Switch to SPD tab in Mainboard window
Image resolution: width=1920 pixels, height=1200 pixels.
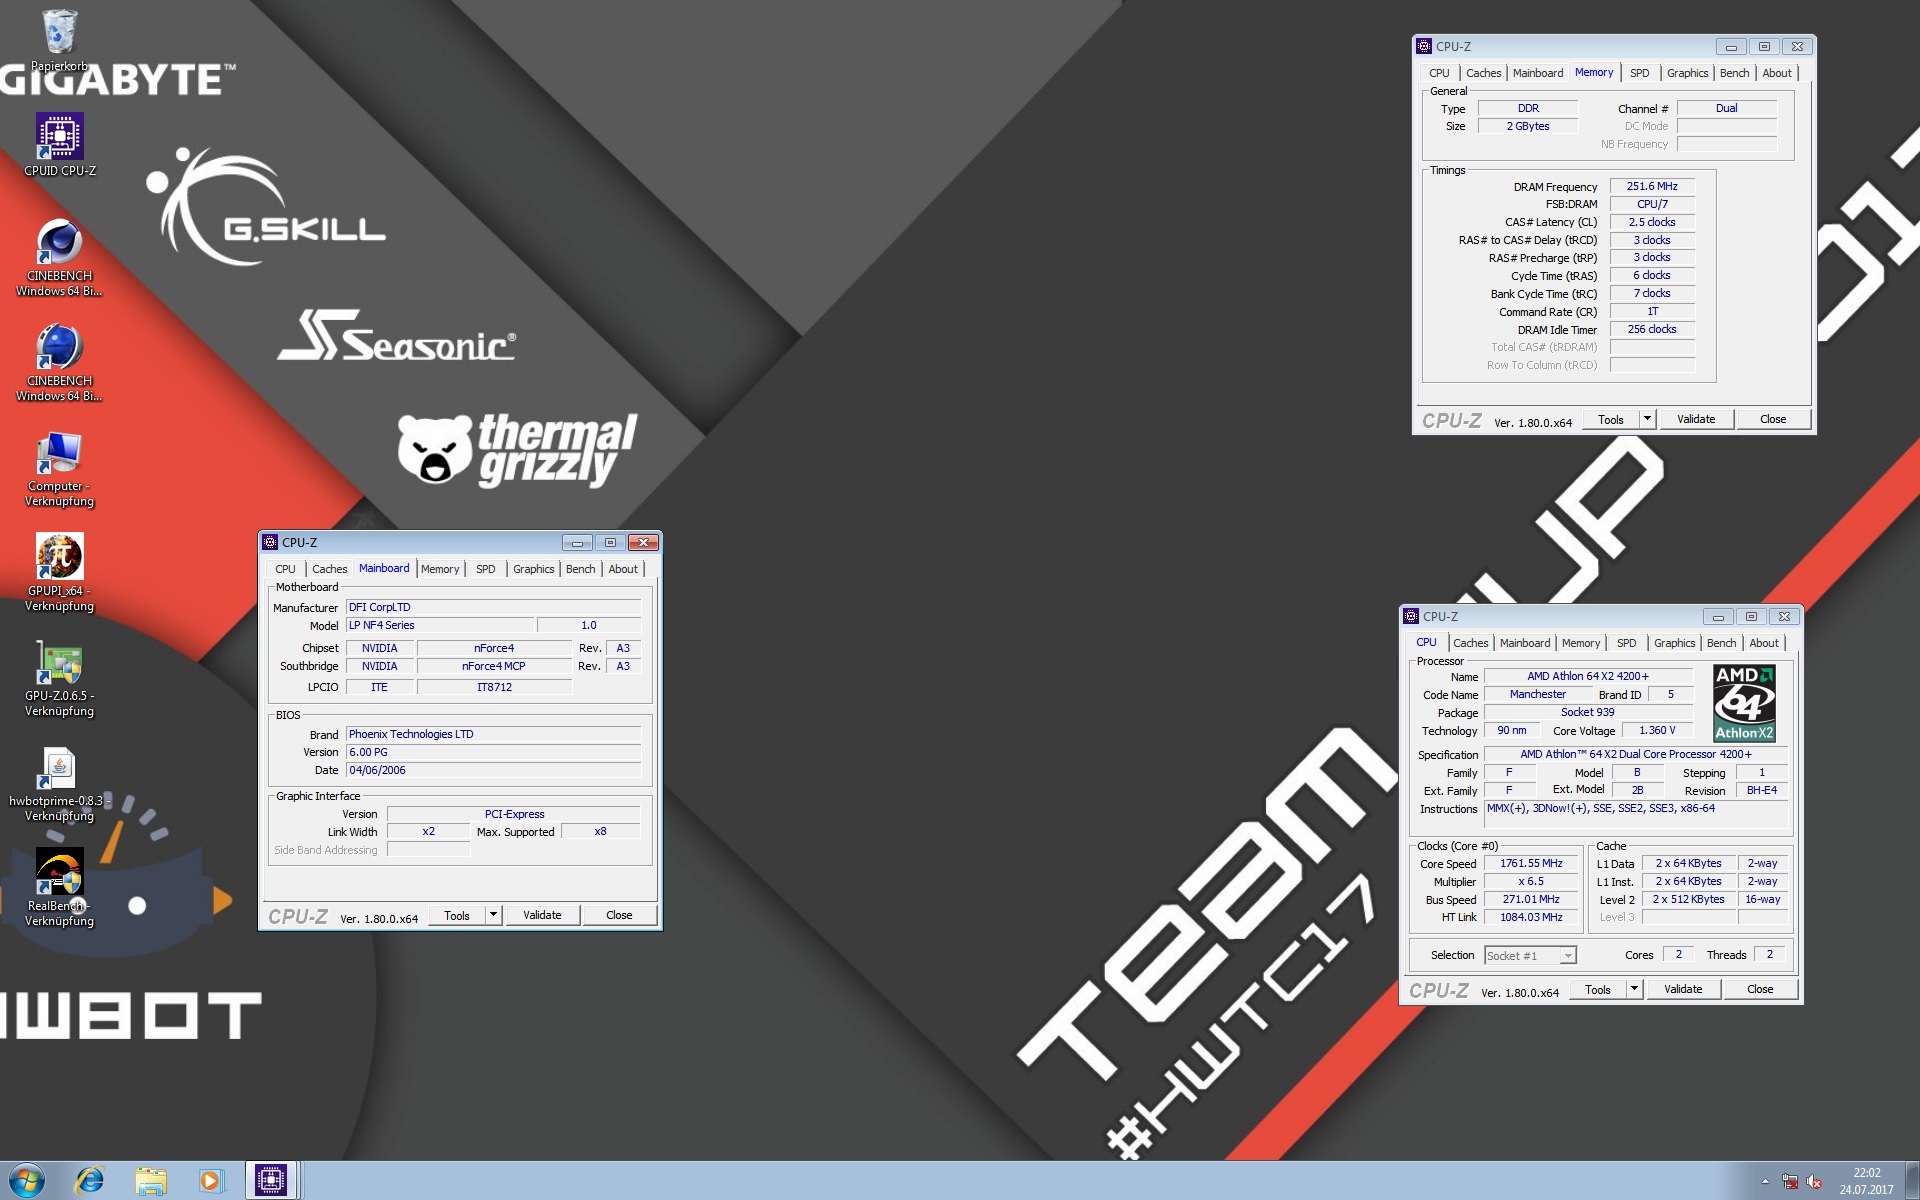(486, 569)
